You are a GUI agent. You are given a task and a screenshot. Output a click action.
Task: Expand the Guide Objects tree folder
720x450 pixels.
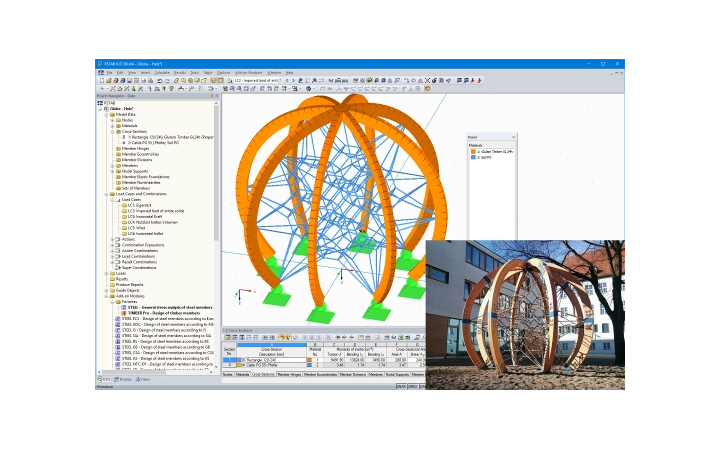(107, 290)
